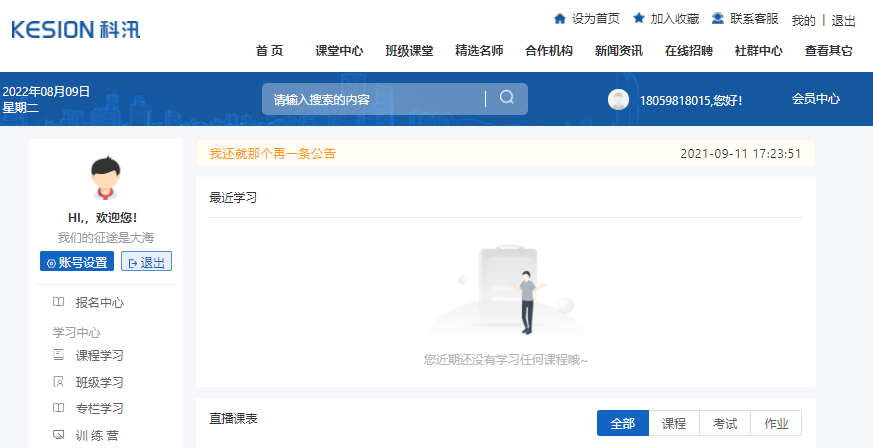Image resolution: width=873 pixels, height=448 pixels.
Task: Click the 退出 button under profile
Action: point(146,262)
